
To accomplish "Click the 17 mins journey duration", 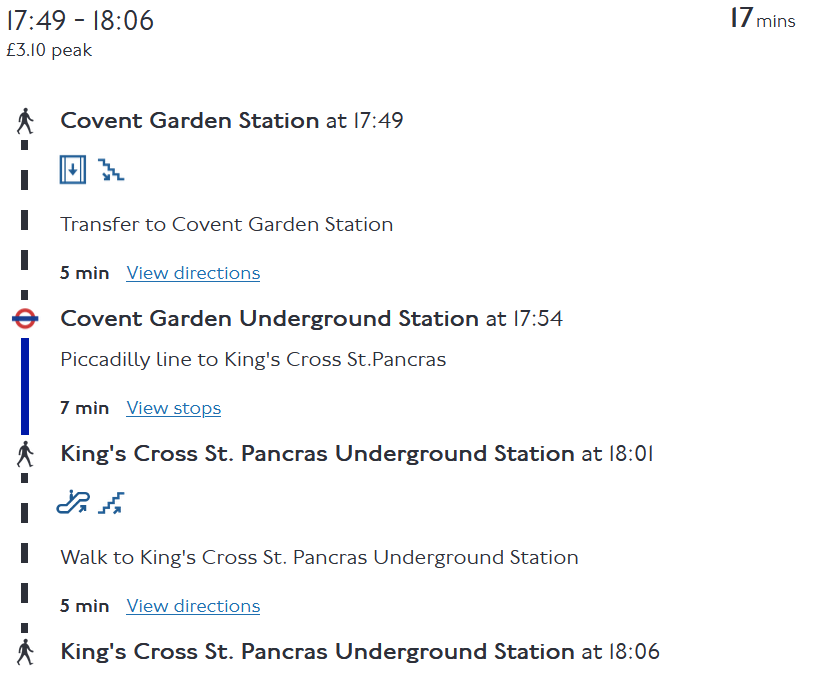I will click(762, 19).
